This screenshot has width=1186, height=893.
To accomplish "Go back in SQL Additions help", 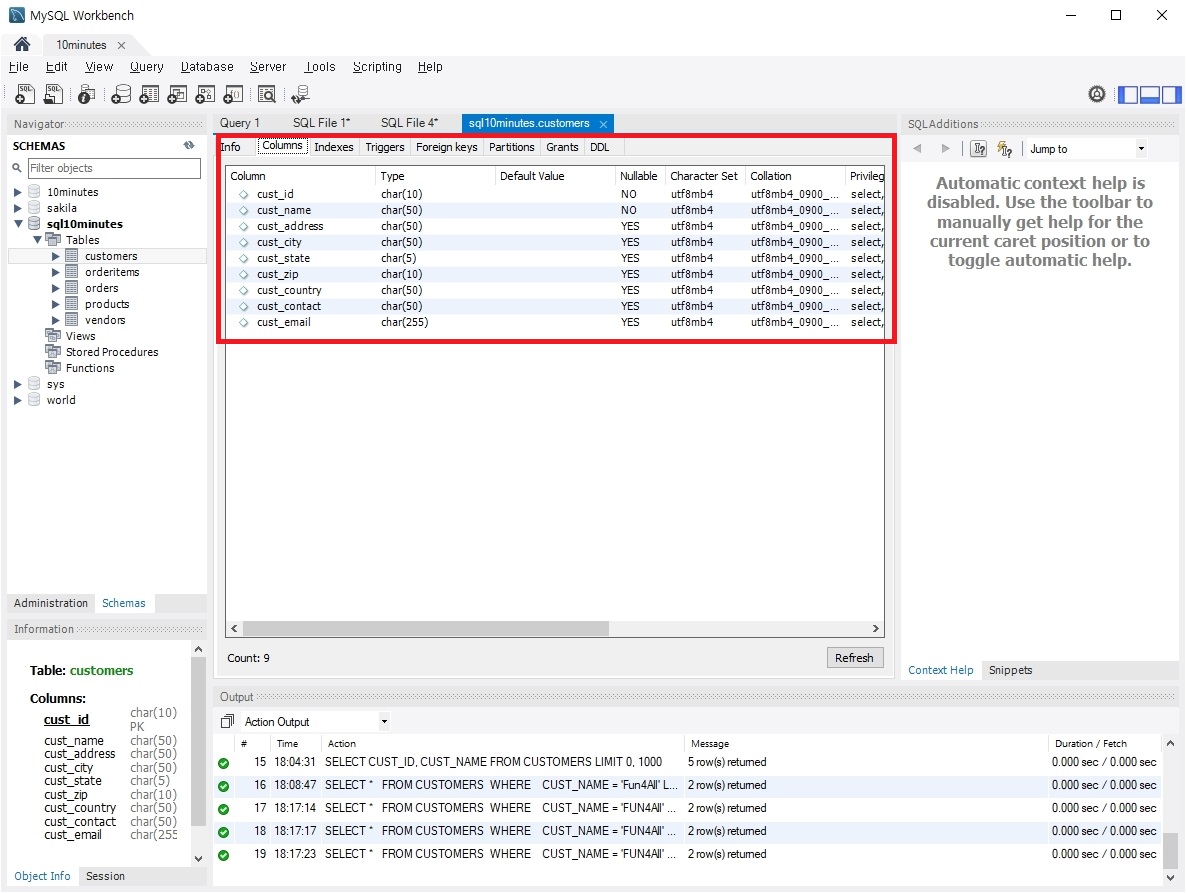I will click(917, 149).
